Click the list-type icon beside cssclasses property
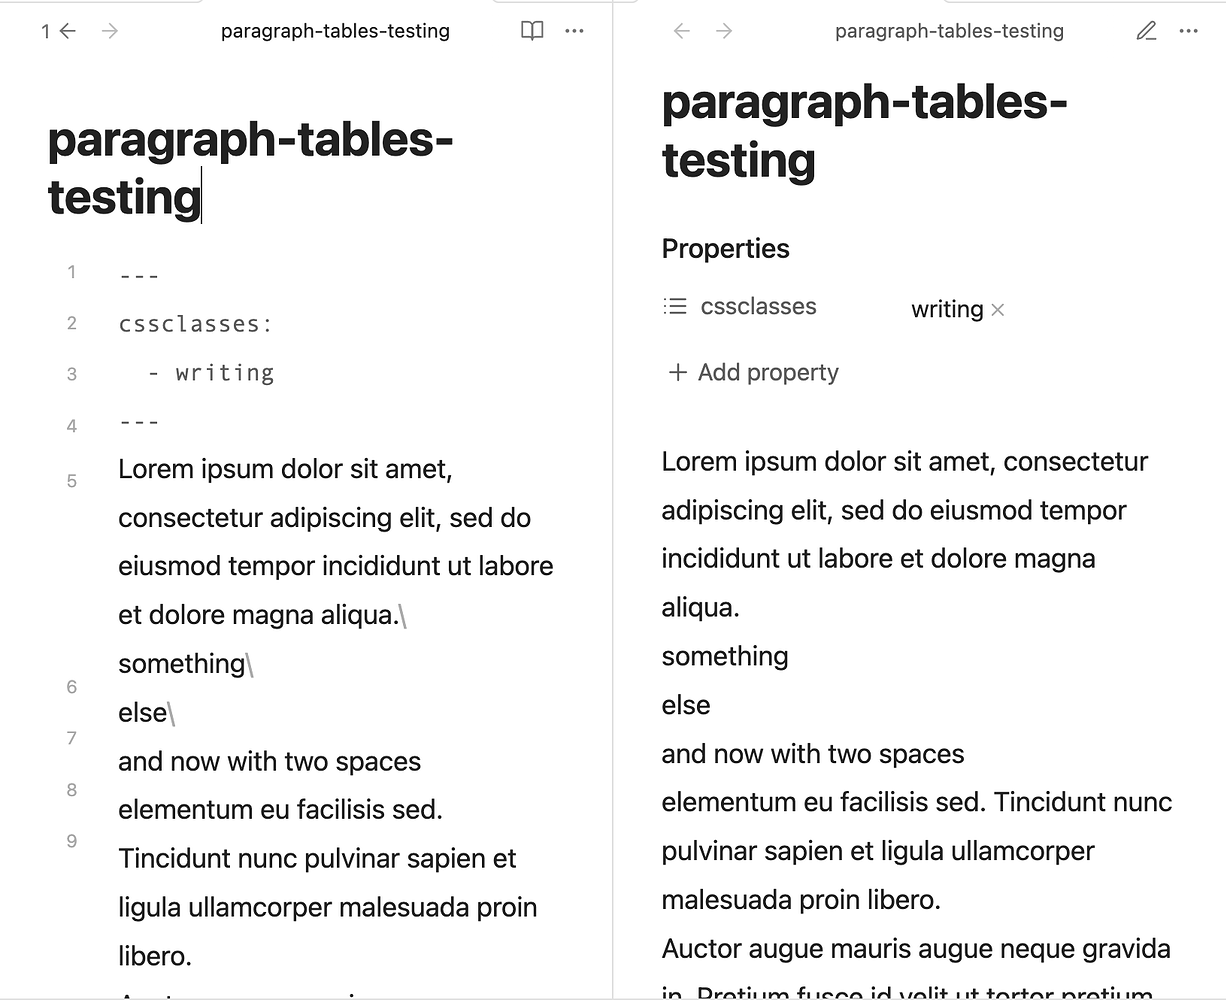1226x1000 pixels. coord(676,306)
